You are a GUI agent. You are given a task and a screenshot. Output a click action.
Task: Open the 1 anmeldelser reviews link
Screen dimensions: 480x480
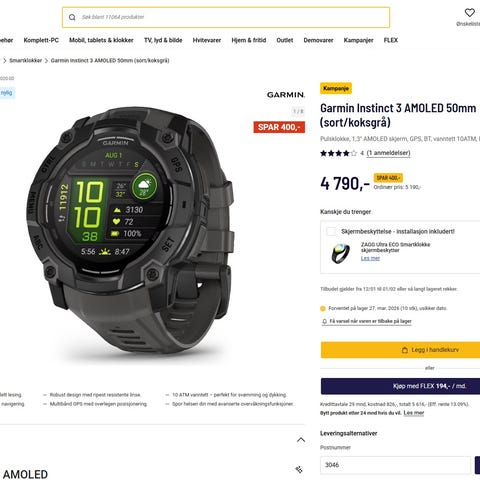388,153
